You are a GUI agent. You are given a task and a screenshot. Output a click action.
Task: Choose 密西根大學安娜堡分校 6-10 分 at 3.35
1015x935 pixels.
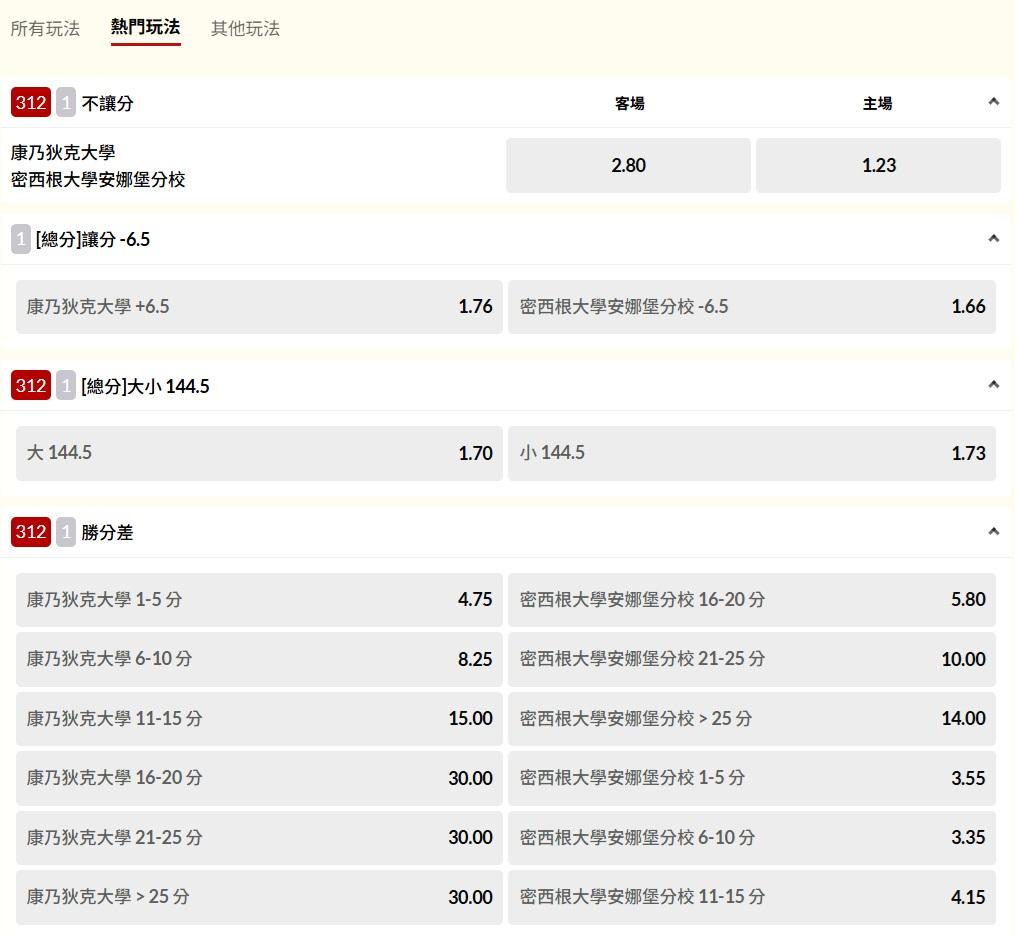(x=751, y=837)
